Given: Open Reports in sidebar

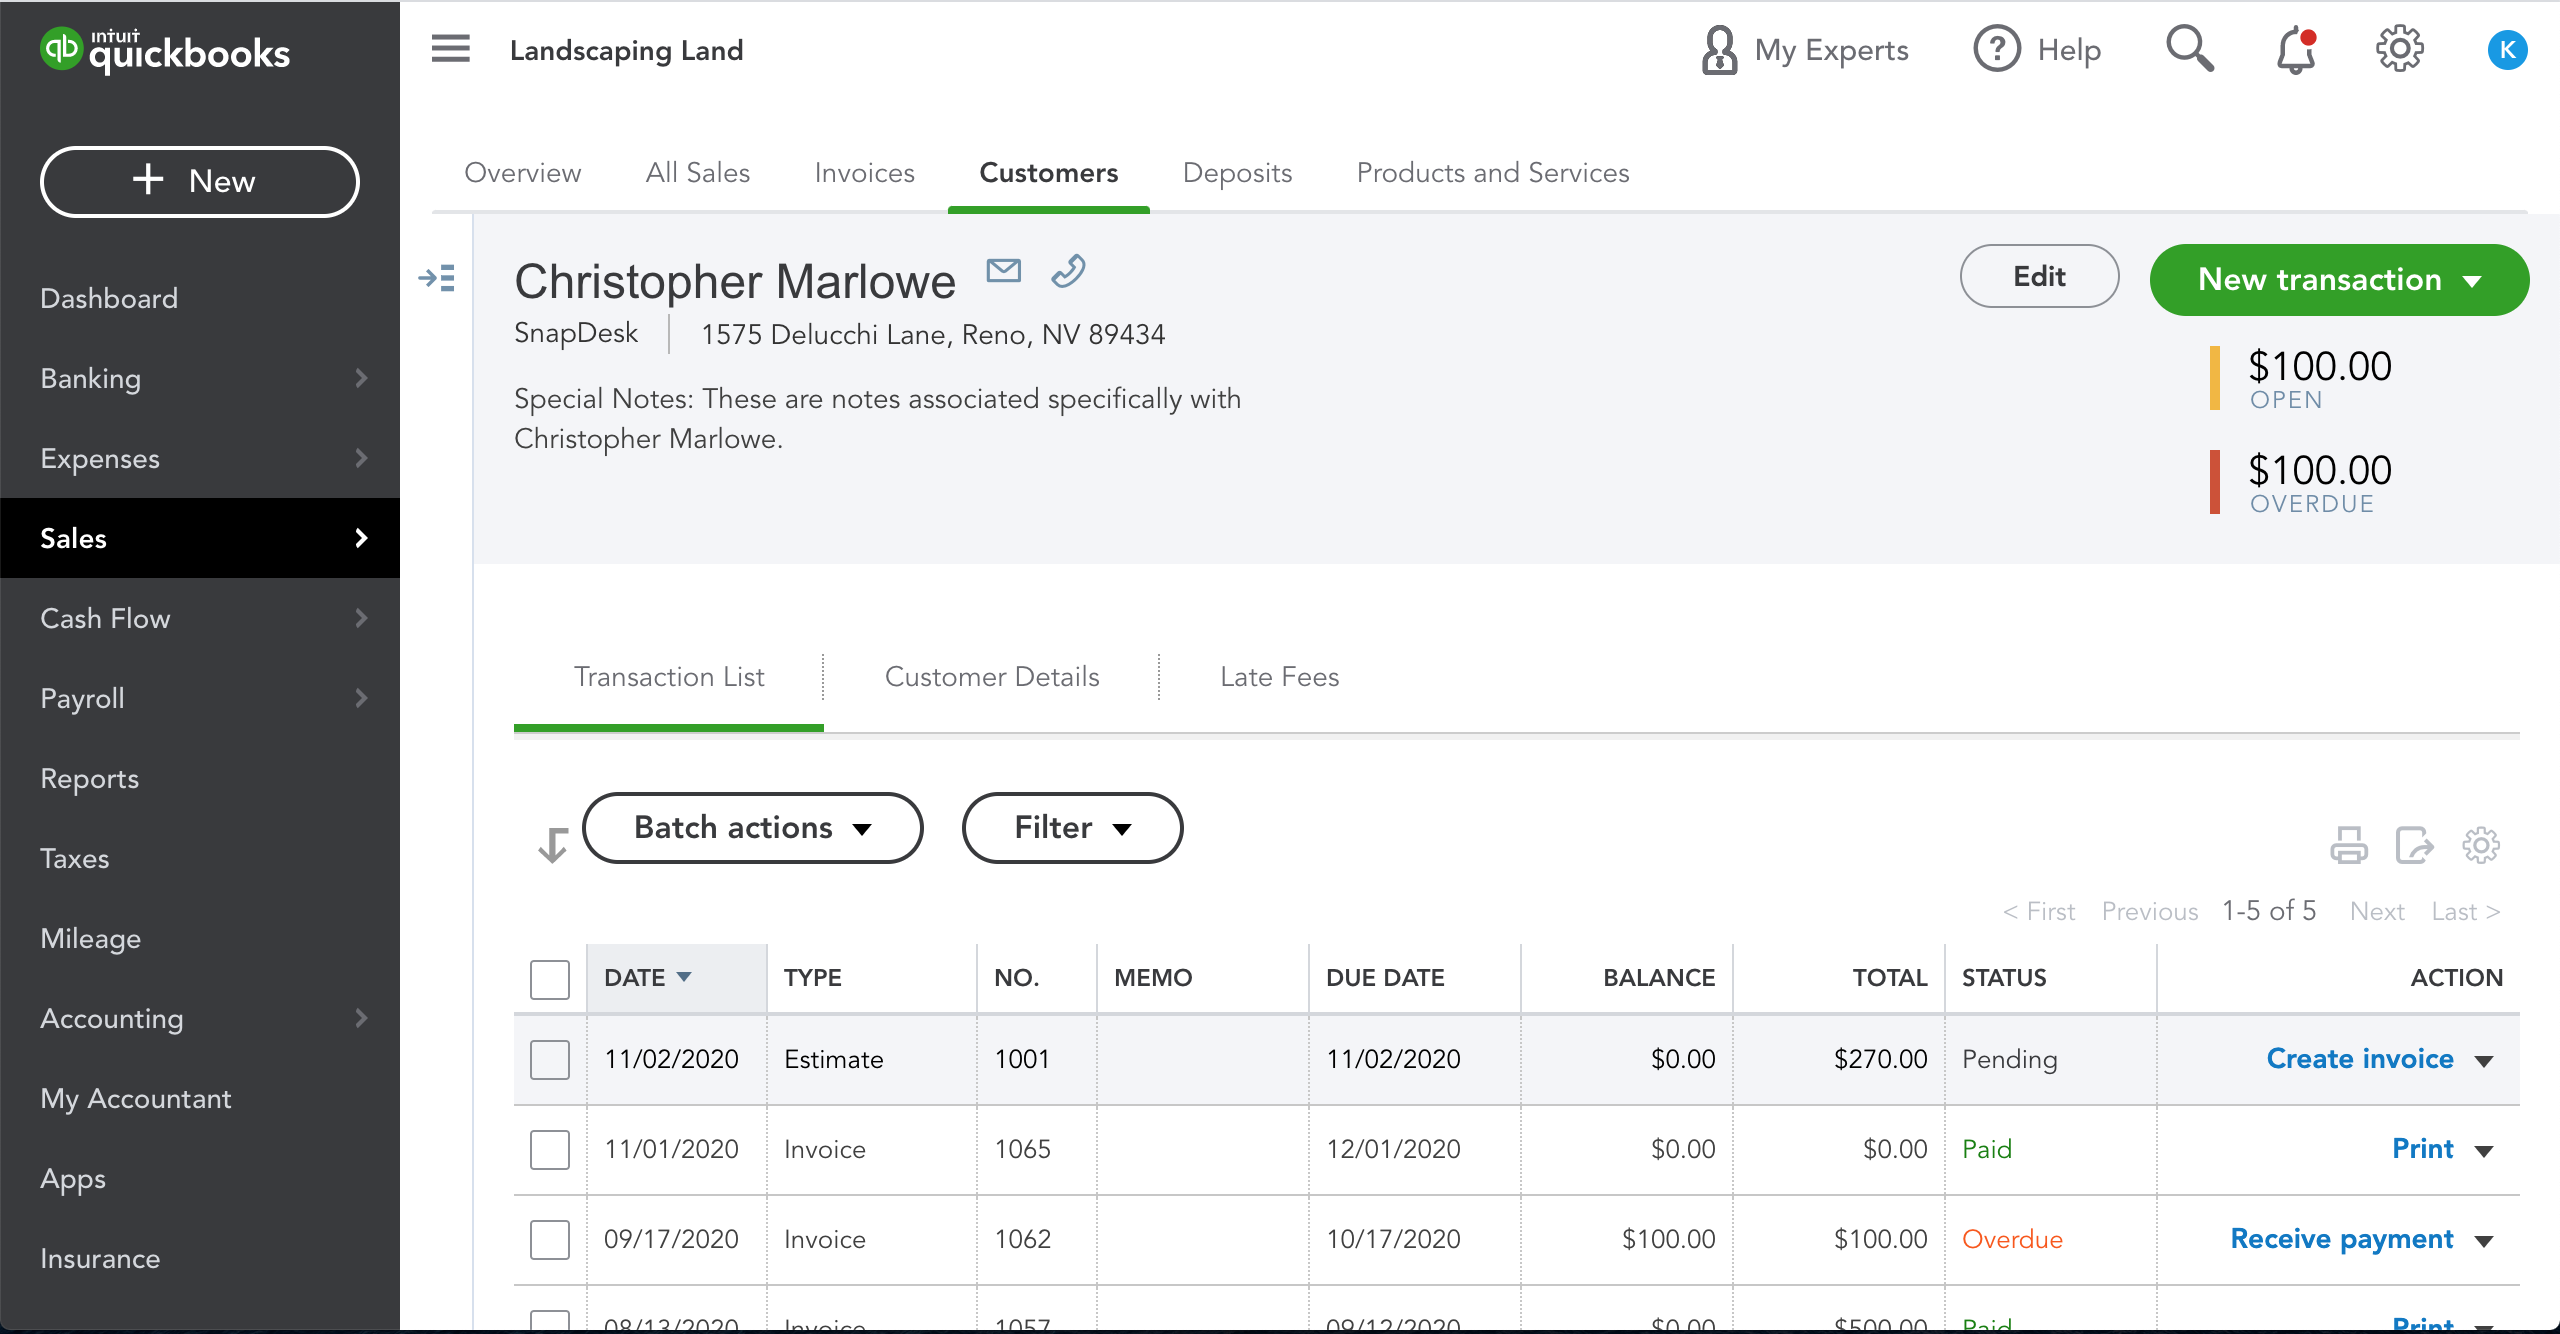Looking at the screenshot, I should click(x=200, y=778).
